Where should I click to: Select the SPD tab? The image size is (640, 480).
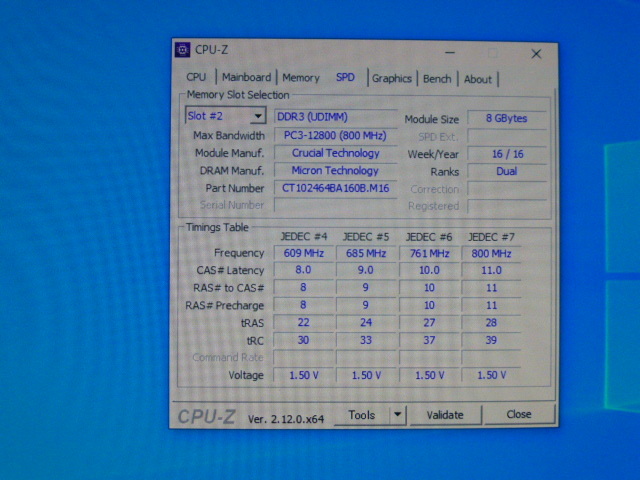point(345,77)
